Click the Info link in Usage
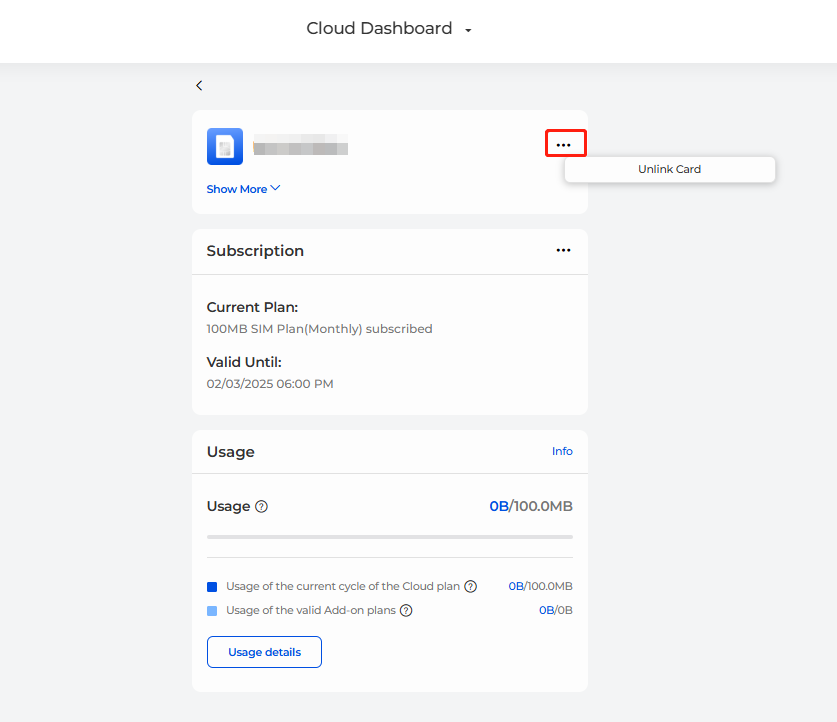Screen dimensions: 837x722 [562, 452]
